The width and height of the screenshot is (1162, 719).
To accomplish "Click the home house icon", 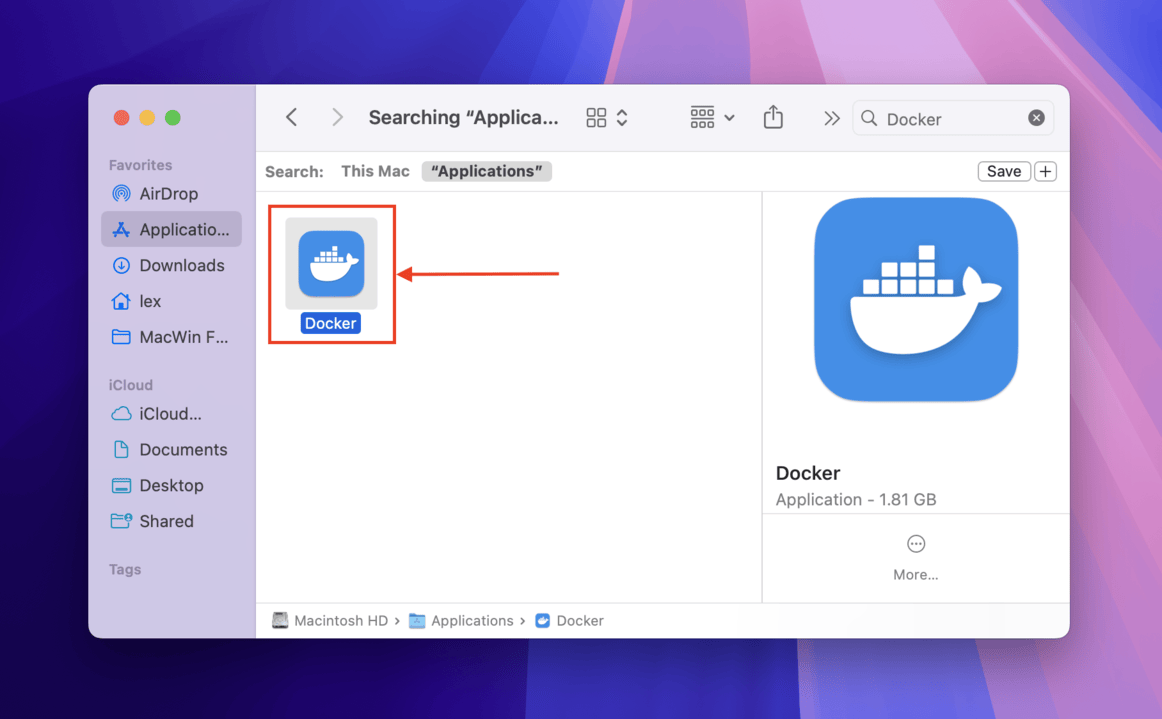I will pyautogui.click(x=121, y=301).
